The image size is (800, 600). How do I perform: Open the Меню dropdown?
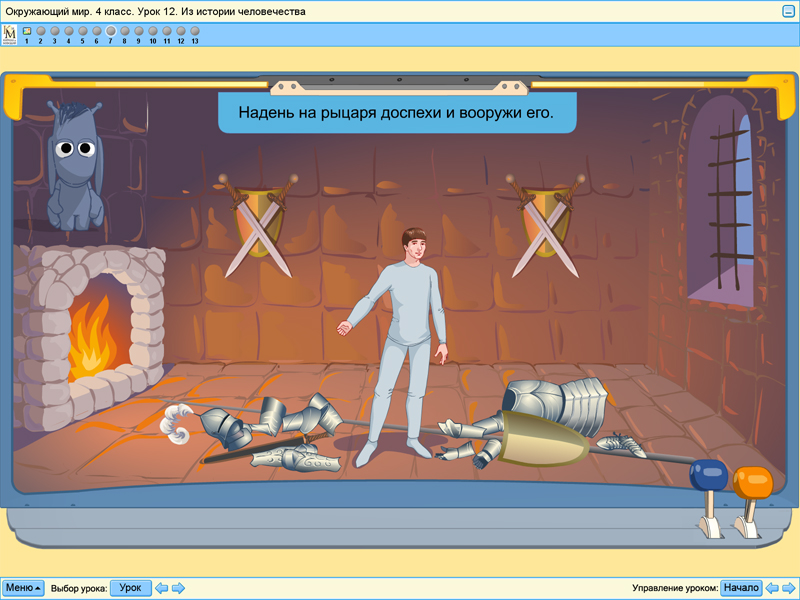coord(23,588)
